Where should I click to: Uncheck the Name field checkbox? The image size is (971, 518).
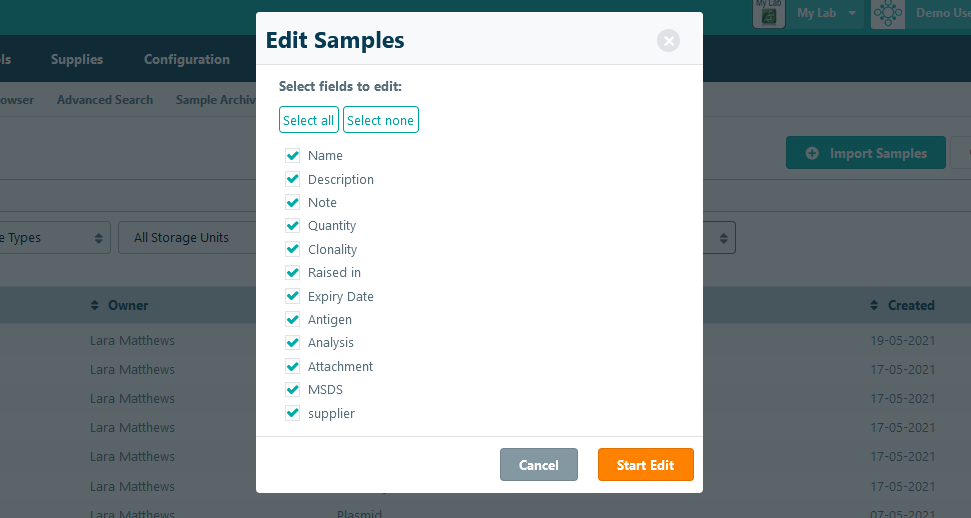tap(292, 156)
